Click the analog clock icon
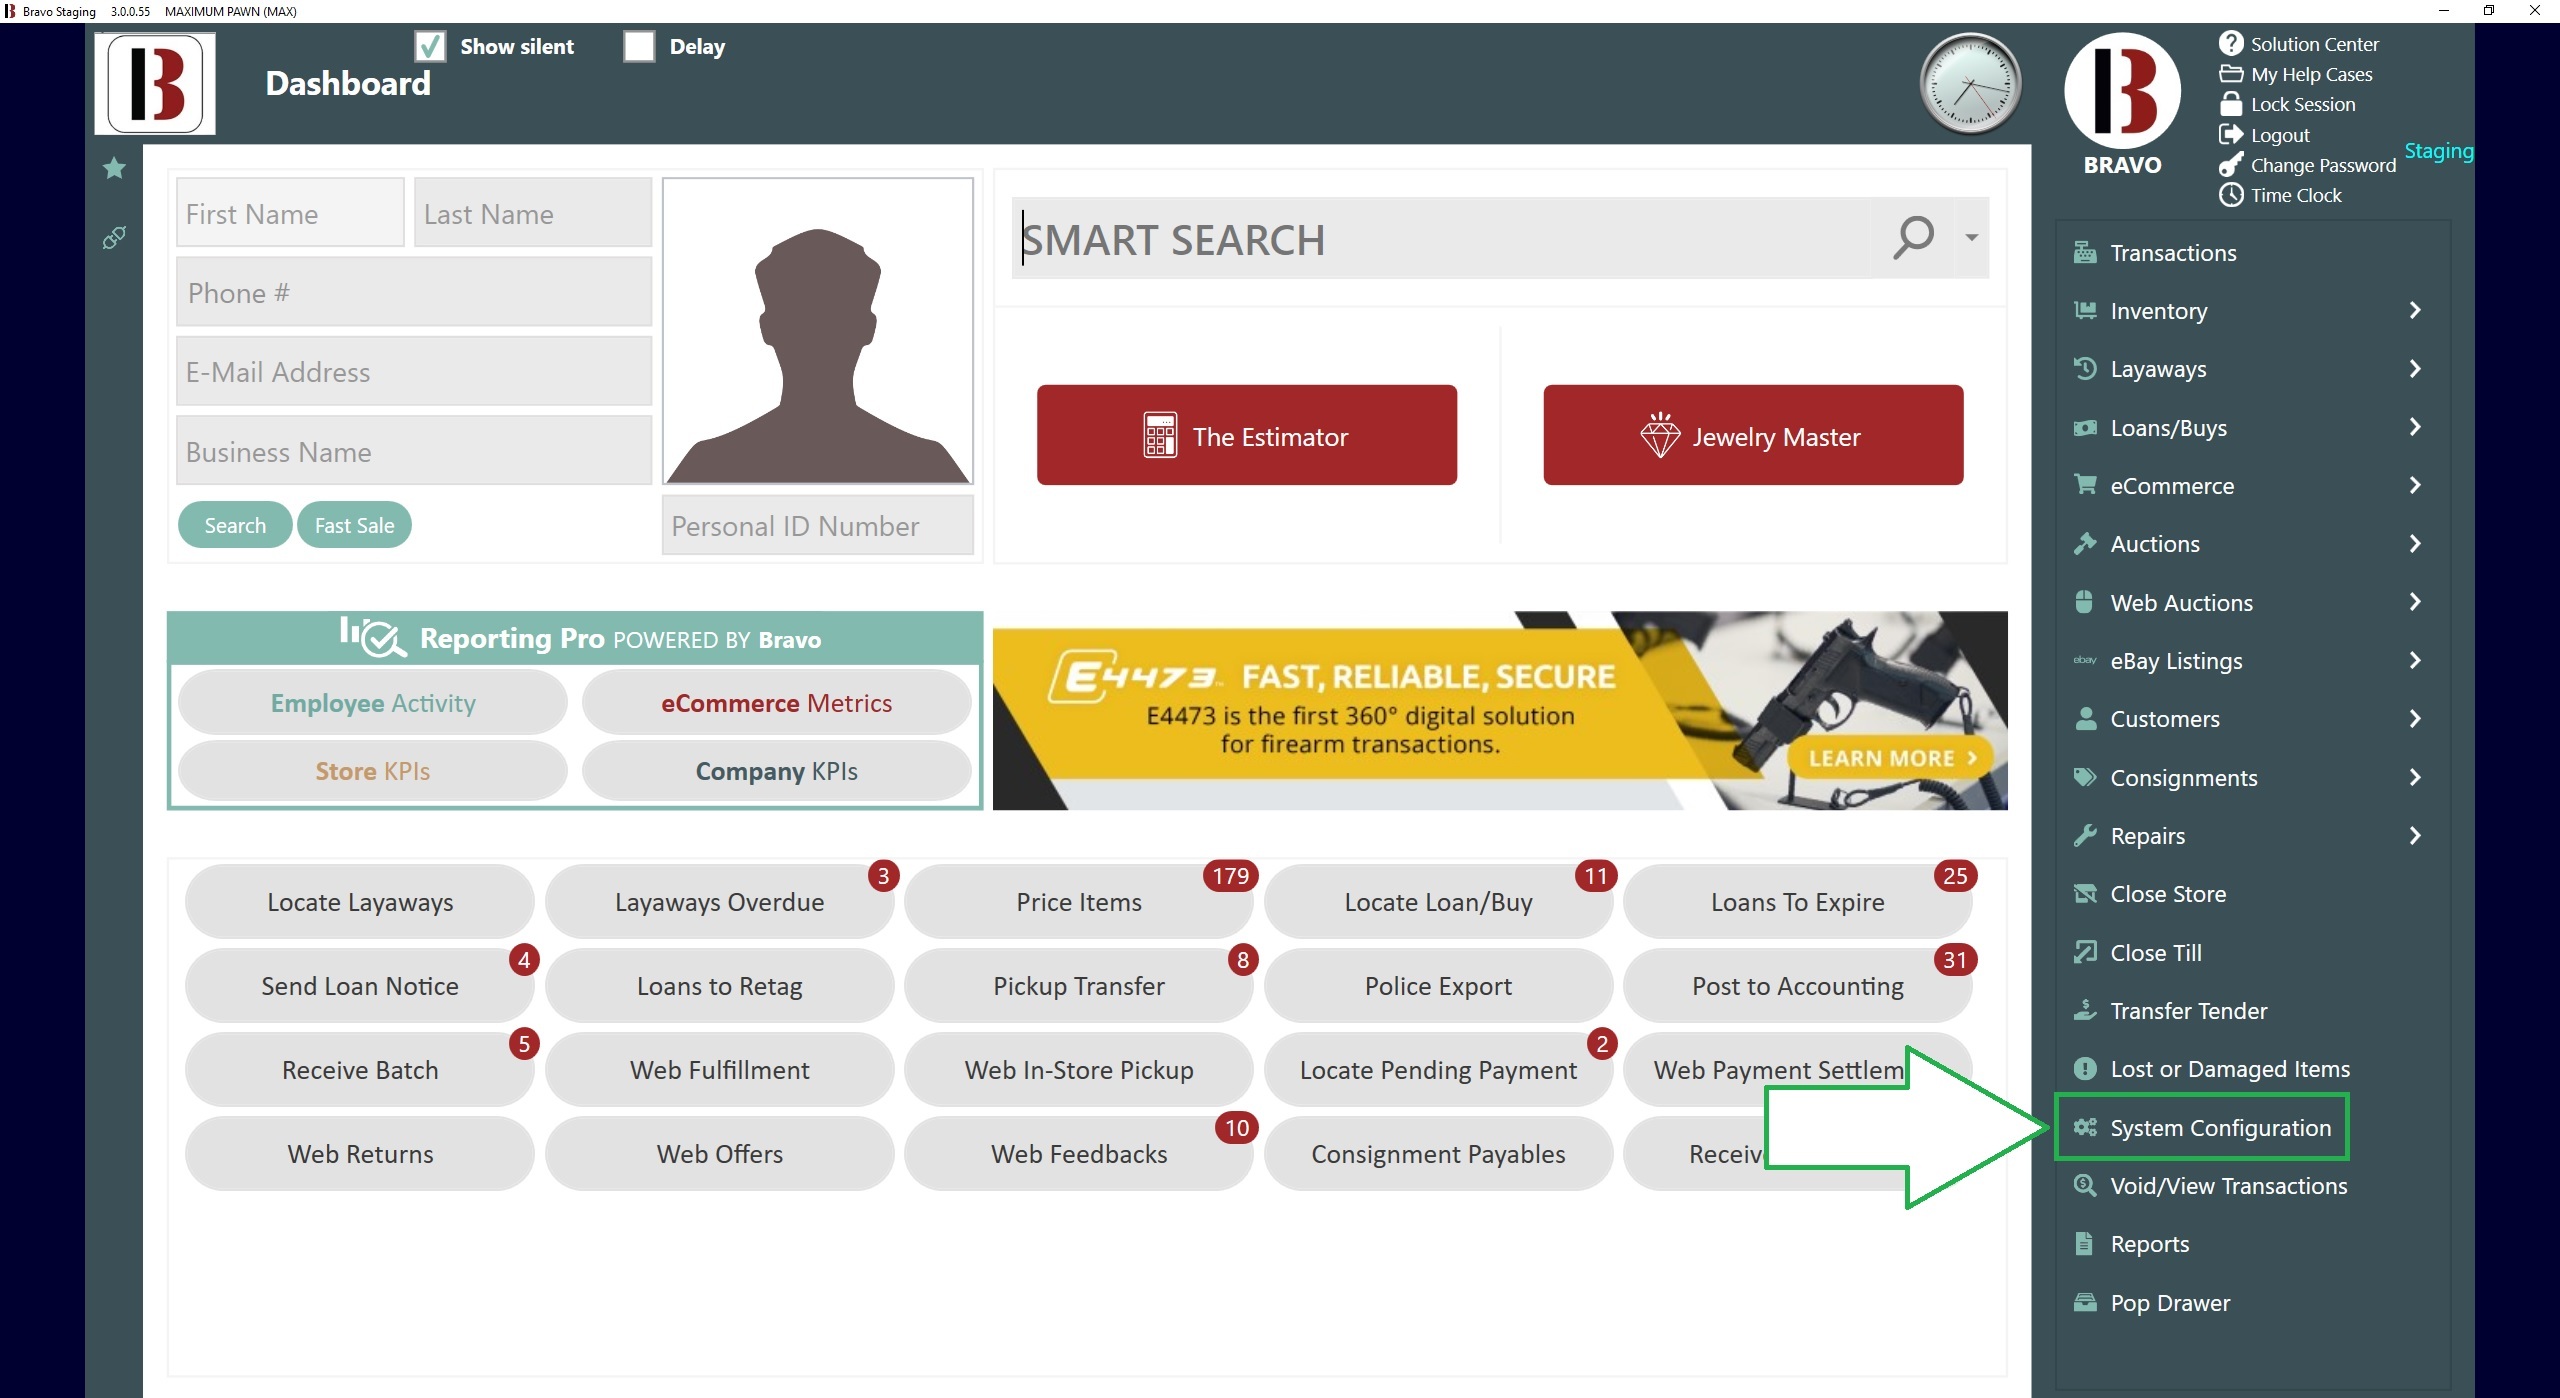Screen dimensions: 2560x1398 click(1970, 84)
